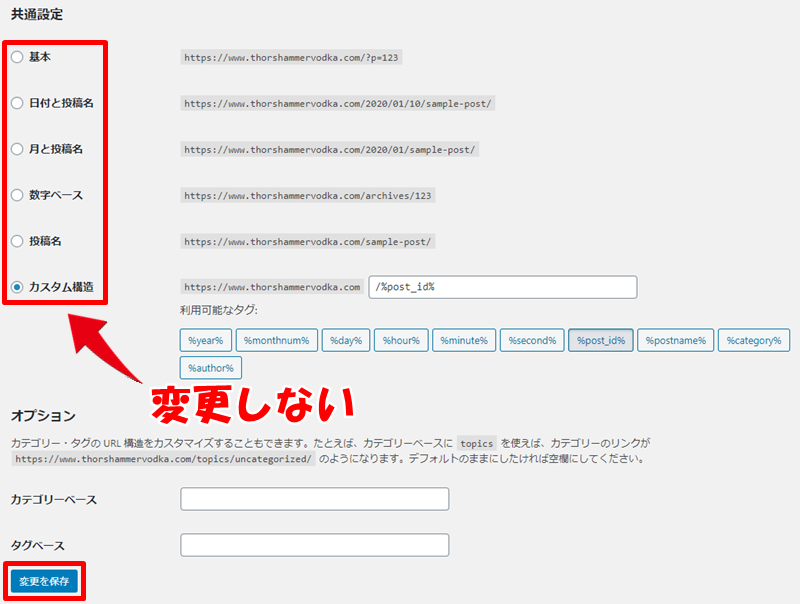The image size is (800, 604).
Task: Choose the カスタム構造 radio button
Action: 17,287
